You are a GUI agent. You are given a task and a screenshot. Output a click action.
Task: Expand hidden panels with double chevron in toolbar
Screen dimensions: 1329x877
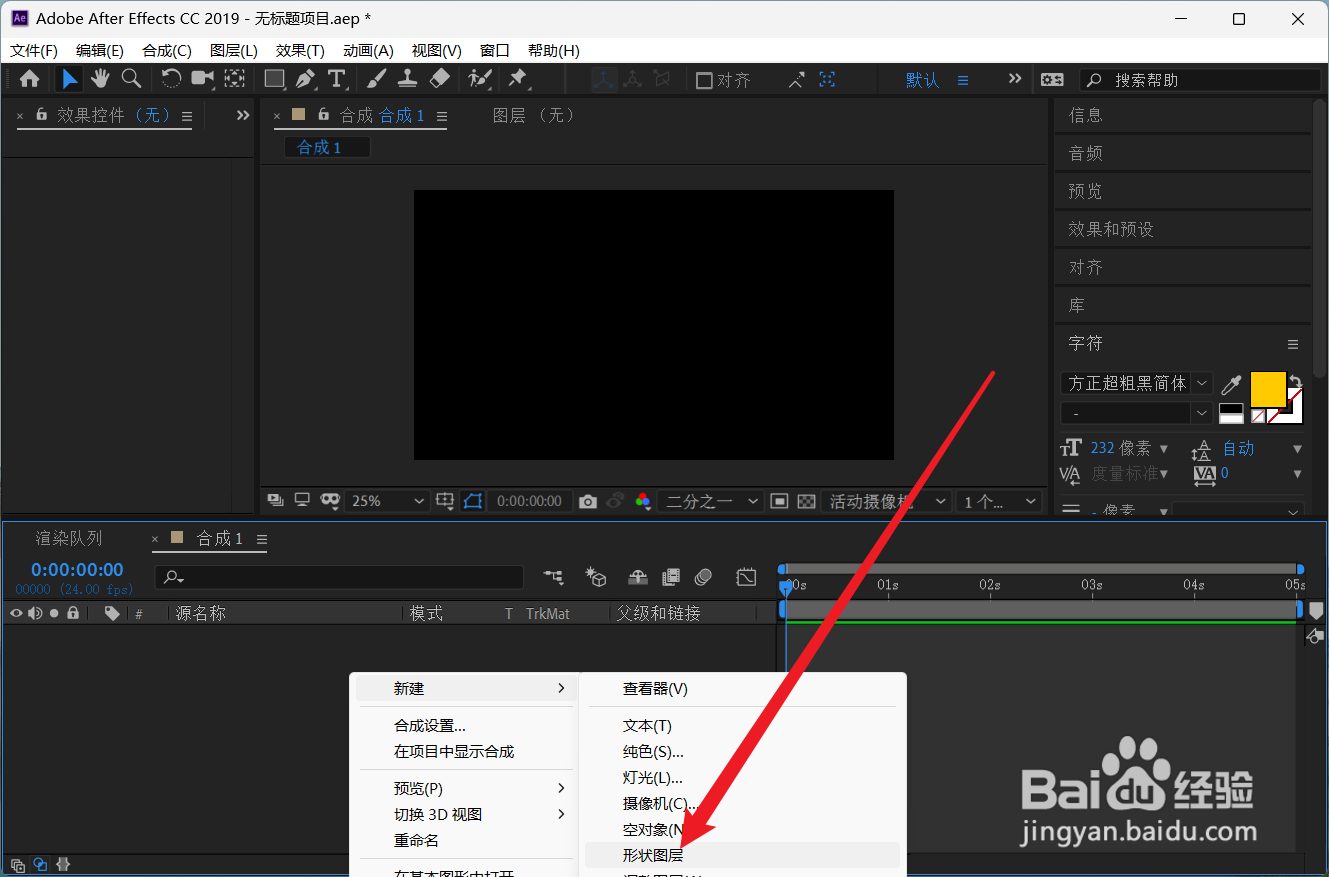(x=1015, y=79)
